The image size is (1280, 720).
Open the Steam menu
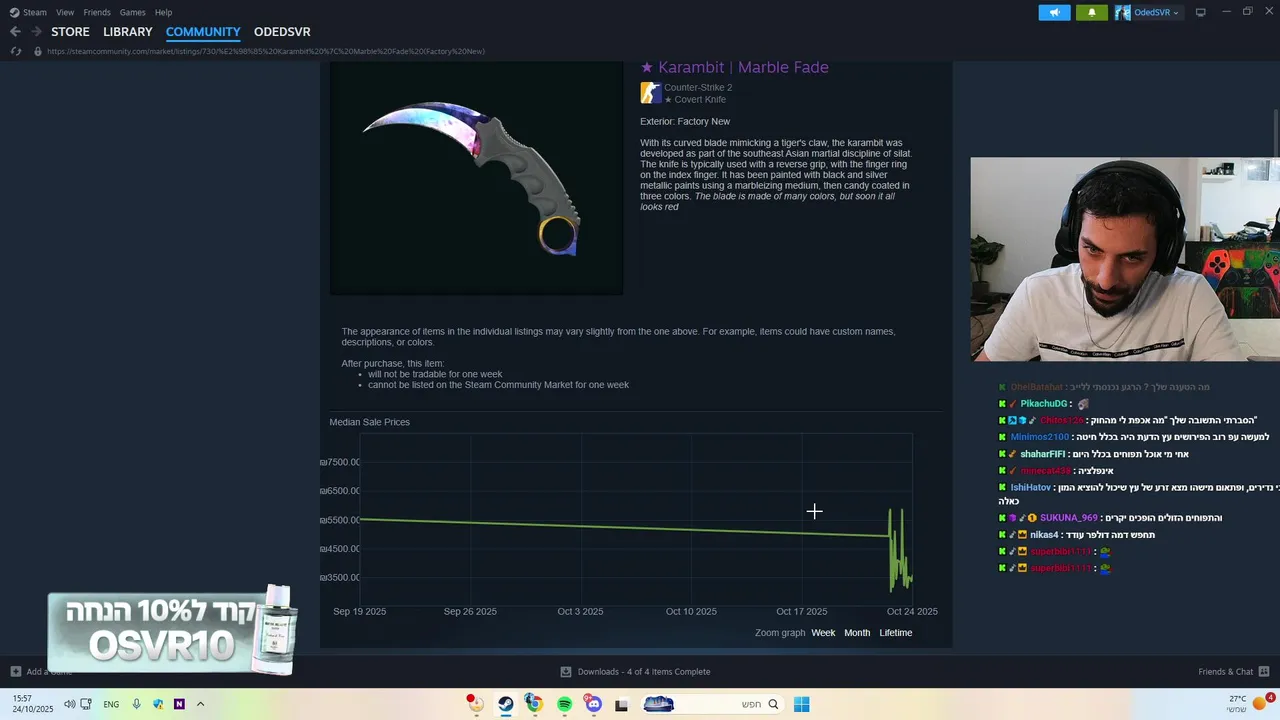click(35, 12)
